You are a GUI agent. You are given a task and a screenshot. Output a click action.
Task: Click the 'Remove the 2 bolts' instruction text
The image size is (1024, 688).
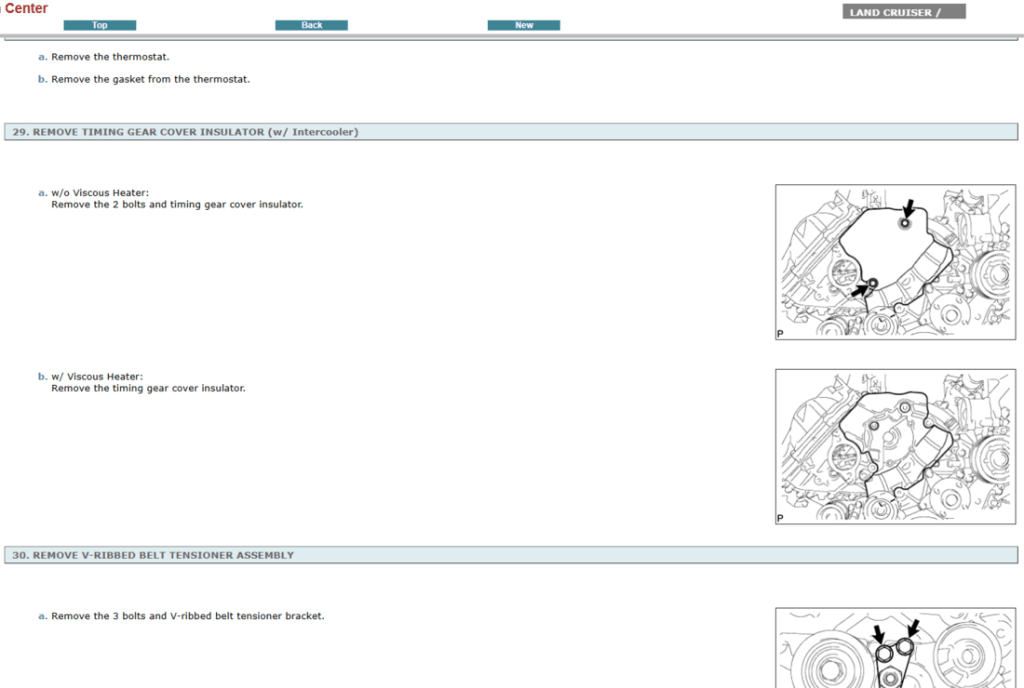pyautogui.click(x=176, y=204)
